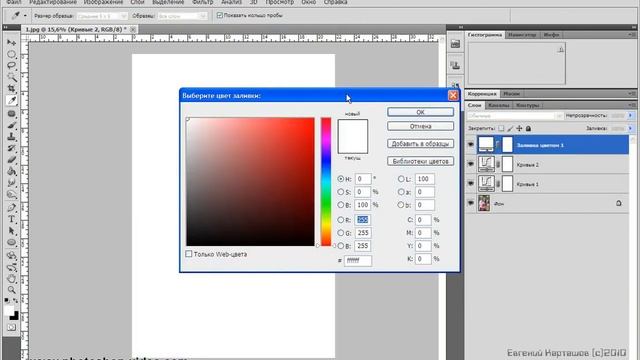Select the L lightness radio button
Image resolution: width=640 pixels, height=360 pixels.
[401, 179]
